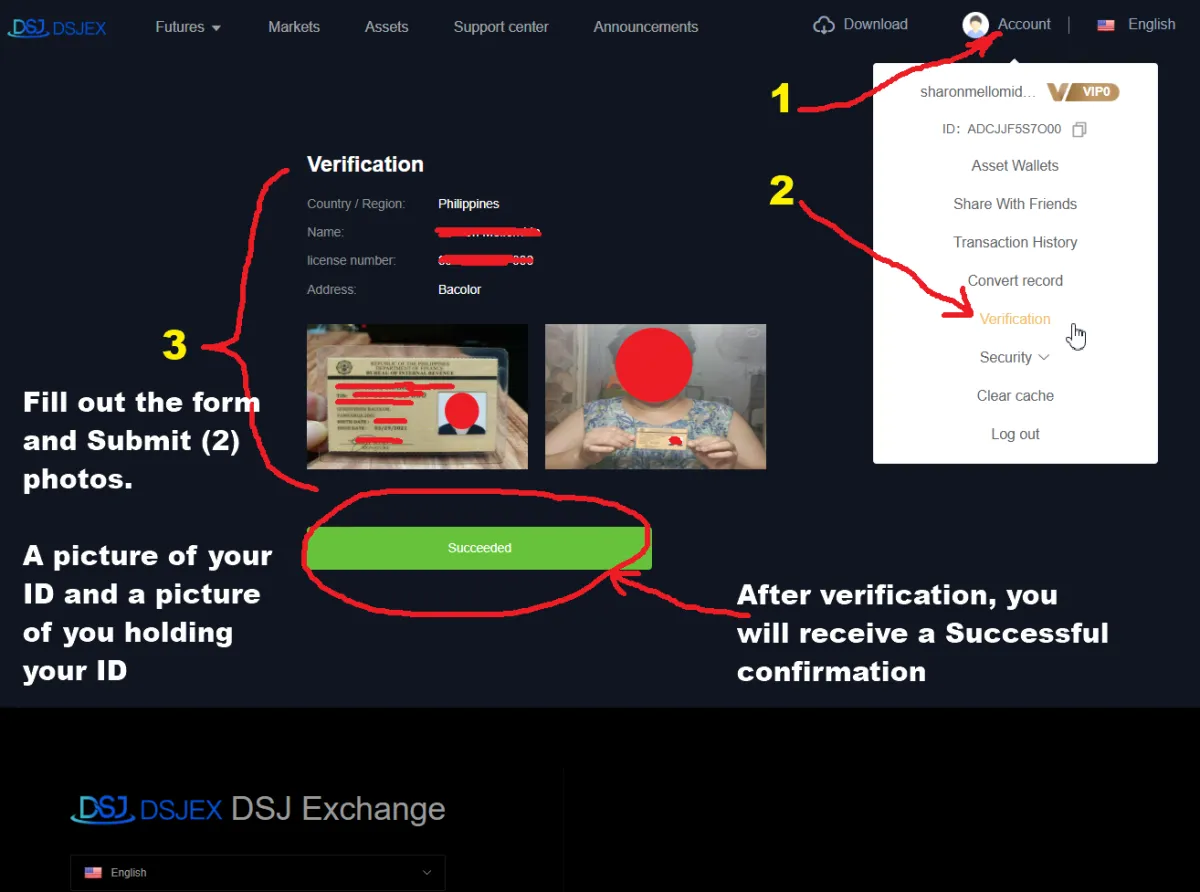Open the Futures dropdown menu
Screen dimensions: 1200x892
click(x=188, y=27)
